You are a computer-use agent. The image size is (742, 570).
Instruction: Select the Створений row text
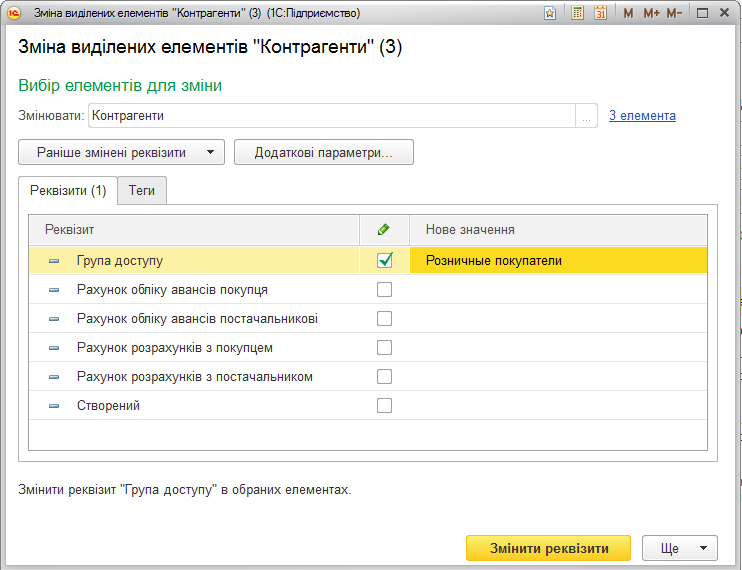(108, 406)
